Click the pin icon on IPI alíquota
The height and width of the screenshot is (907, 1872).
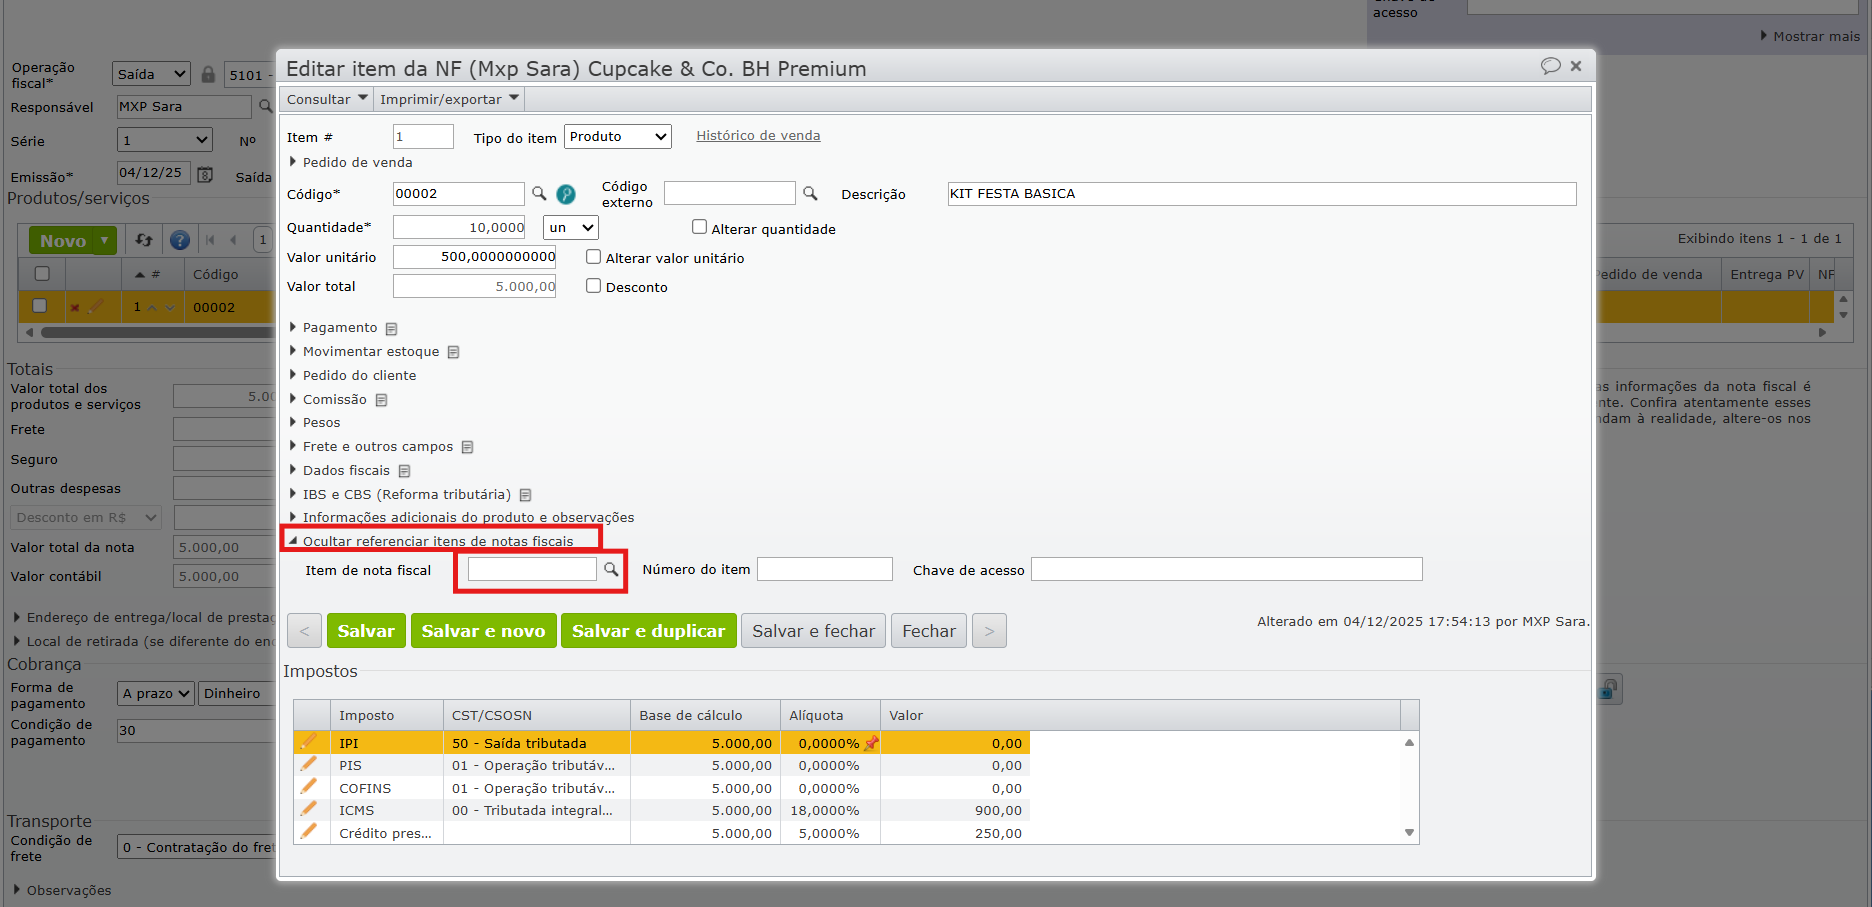(871, 743)
